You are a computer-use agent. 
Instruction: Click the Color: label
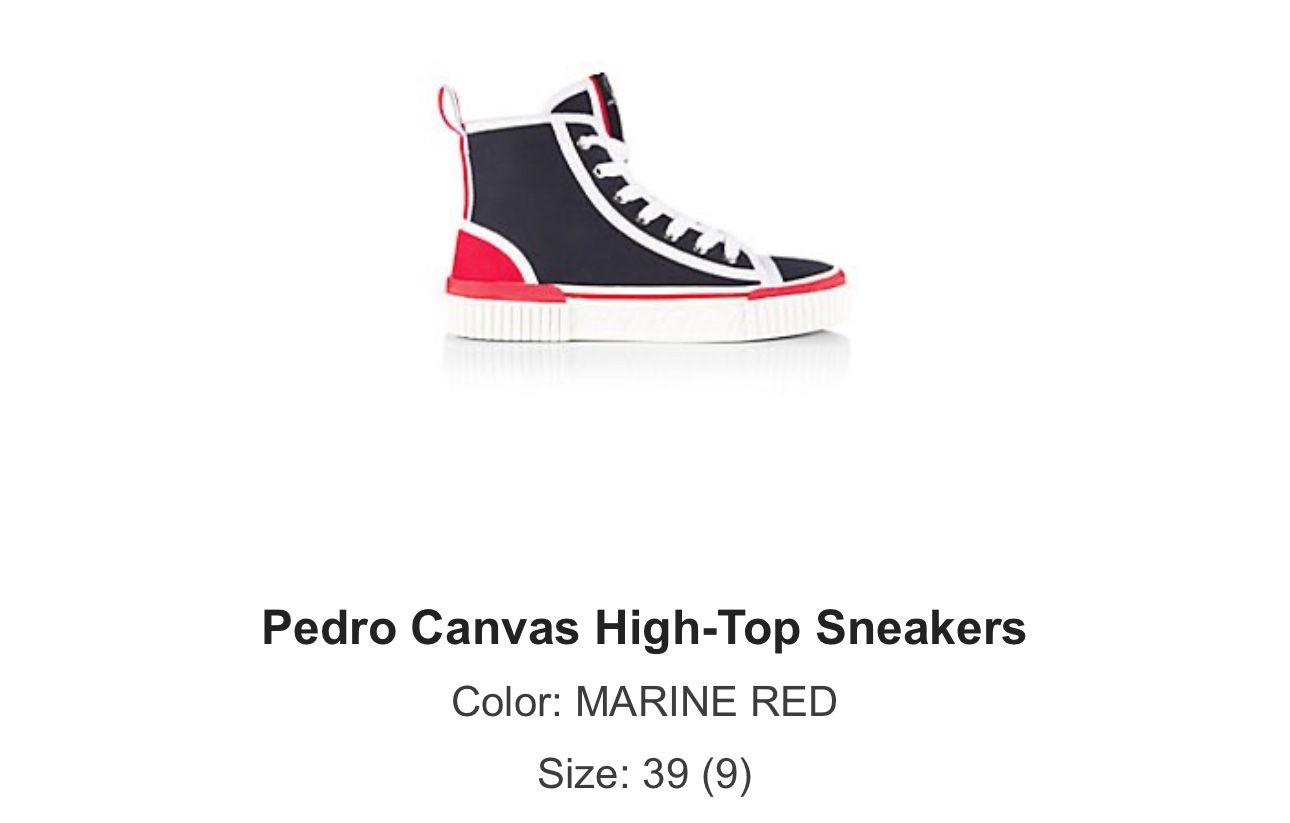[507, 702]
